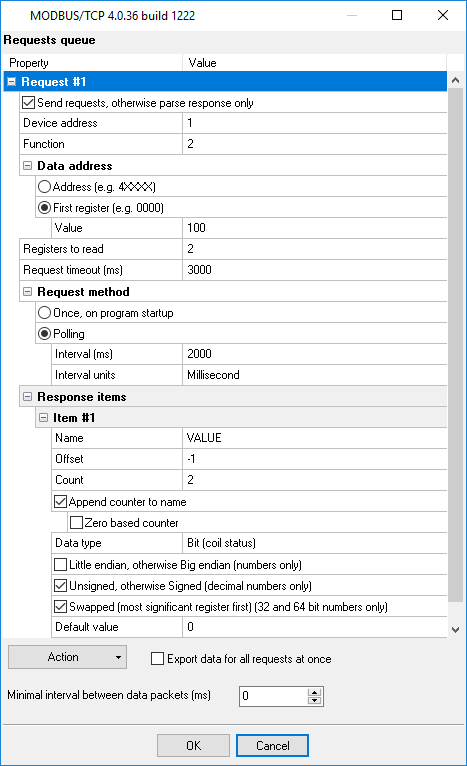Image resolution: width=467 pixels, height=766 pixels.
Task: Enable Export data for all requests at once
Action: pyautogui.click(x=157, y=659)
